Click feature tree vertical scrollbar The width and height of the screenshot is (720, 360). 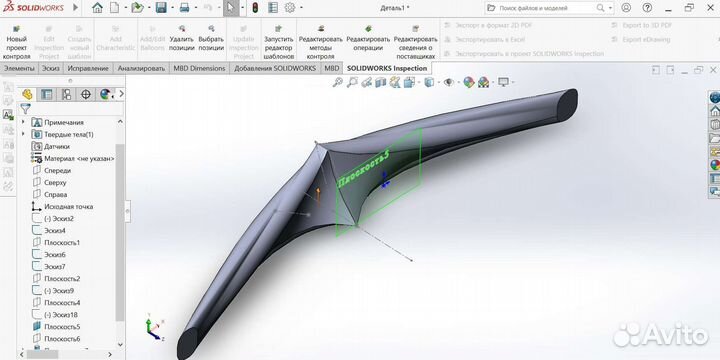point(120,232)
